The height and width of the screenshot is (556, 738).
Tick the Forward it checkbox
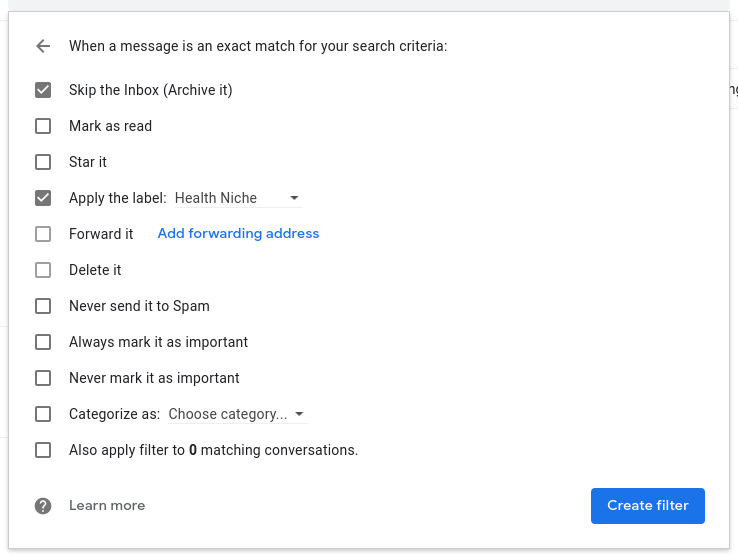coord(43,234)
